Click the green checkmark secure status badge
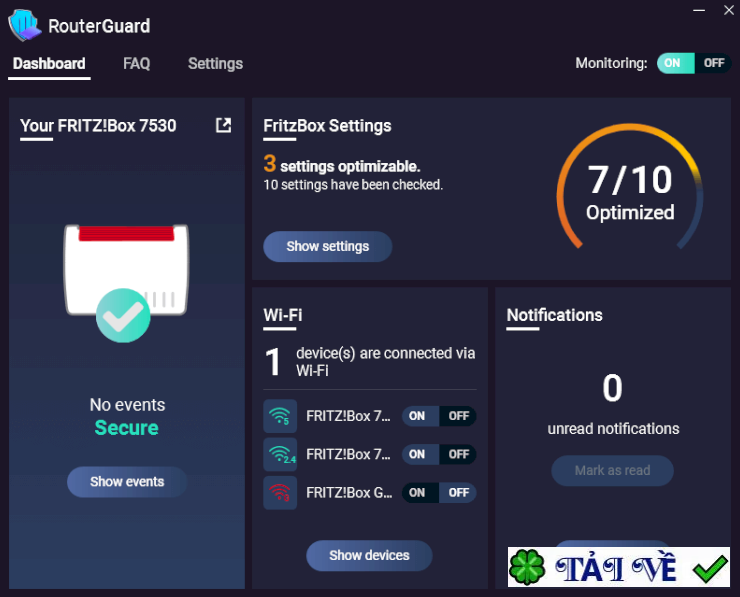740x597 pixels. 123,315
